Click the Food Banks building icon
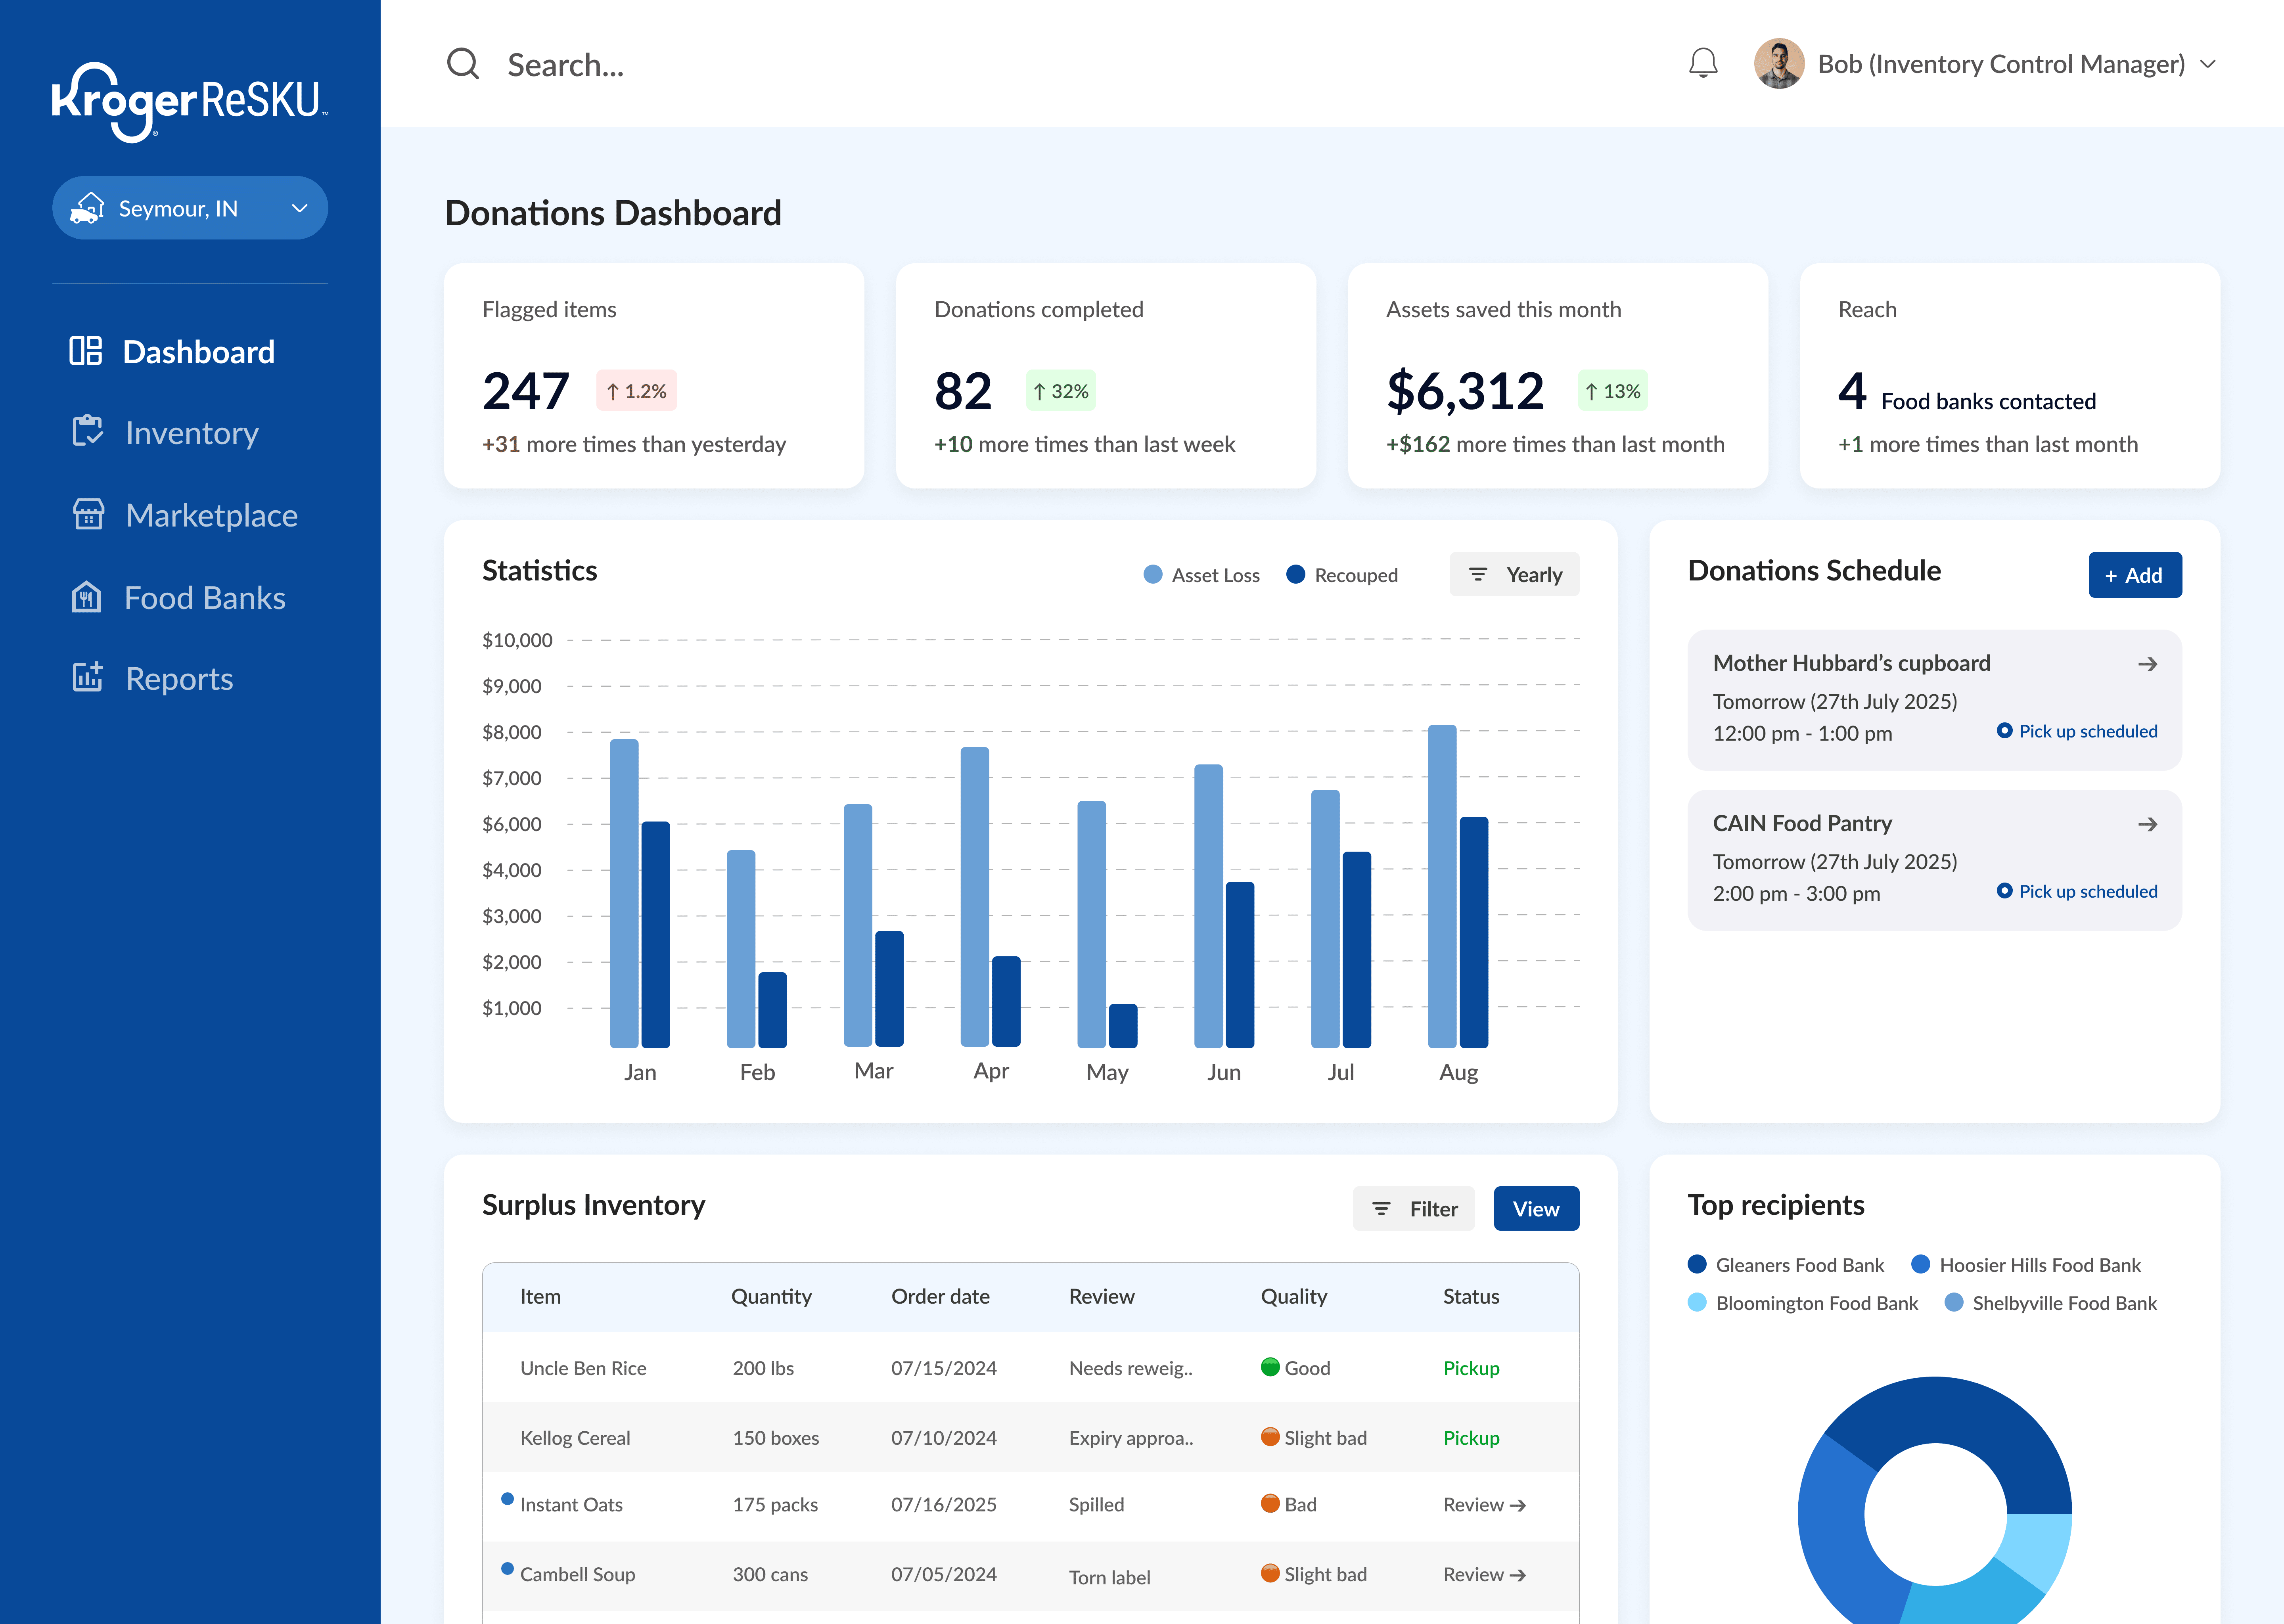 click(x=87, y=597)
